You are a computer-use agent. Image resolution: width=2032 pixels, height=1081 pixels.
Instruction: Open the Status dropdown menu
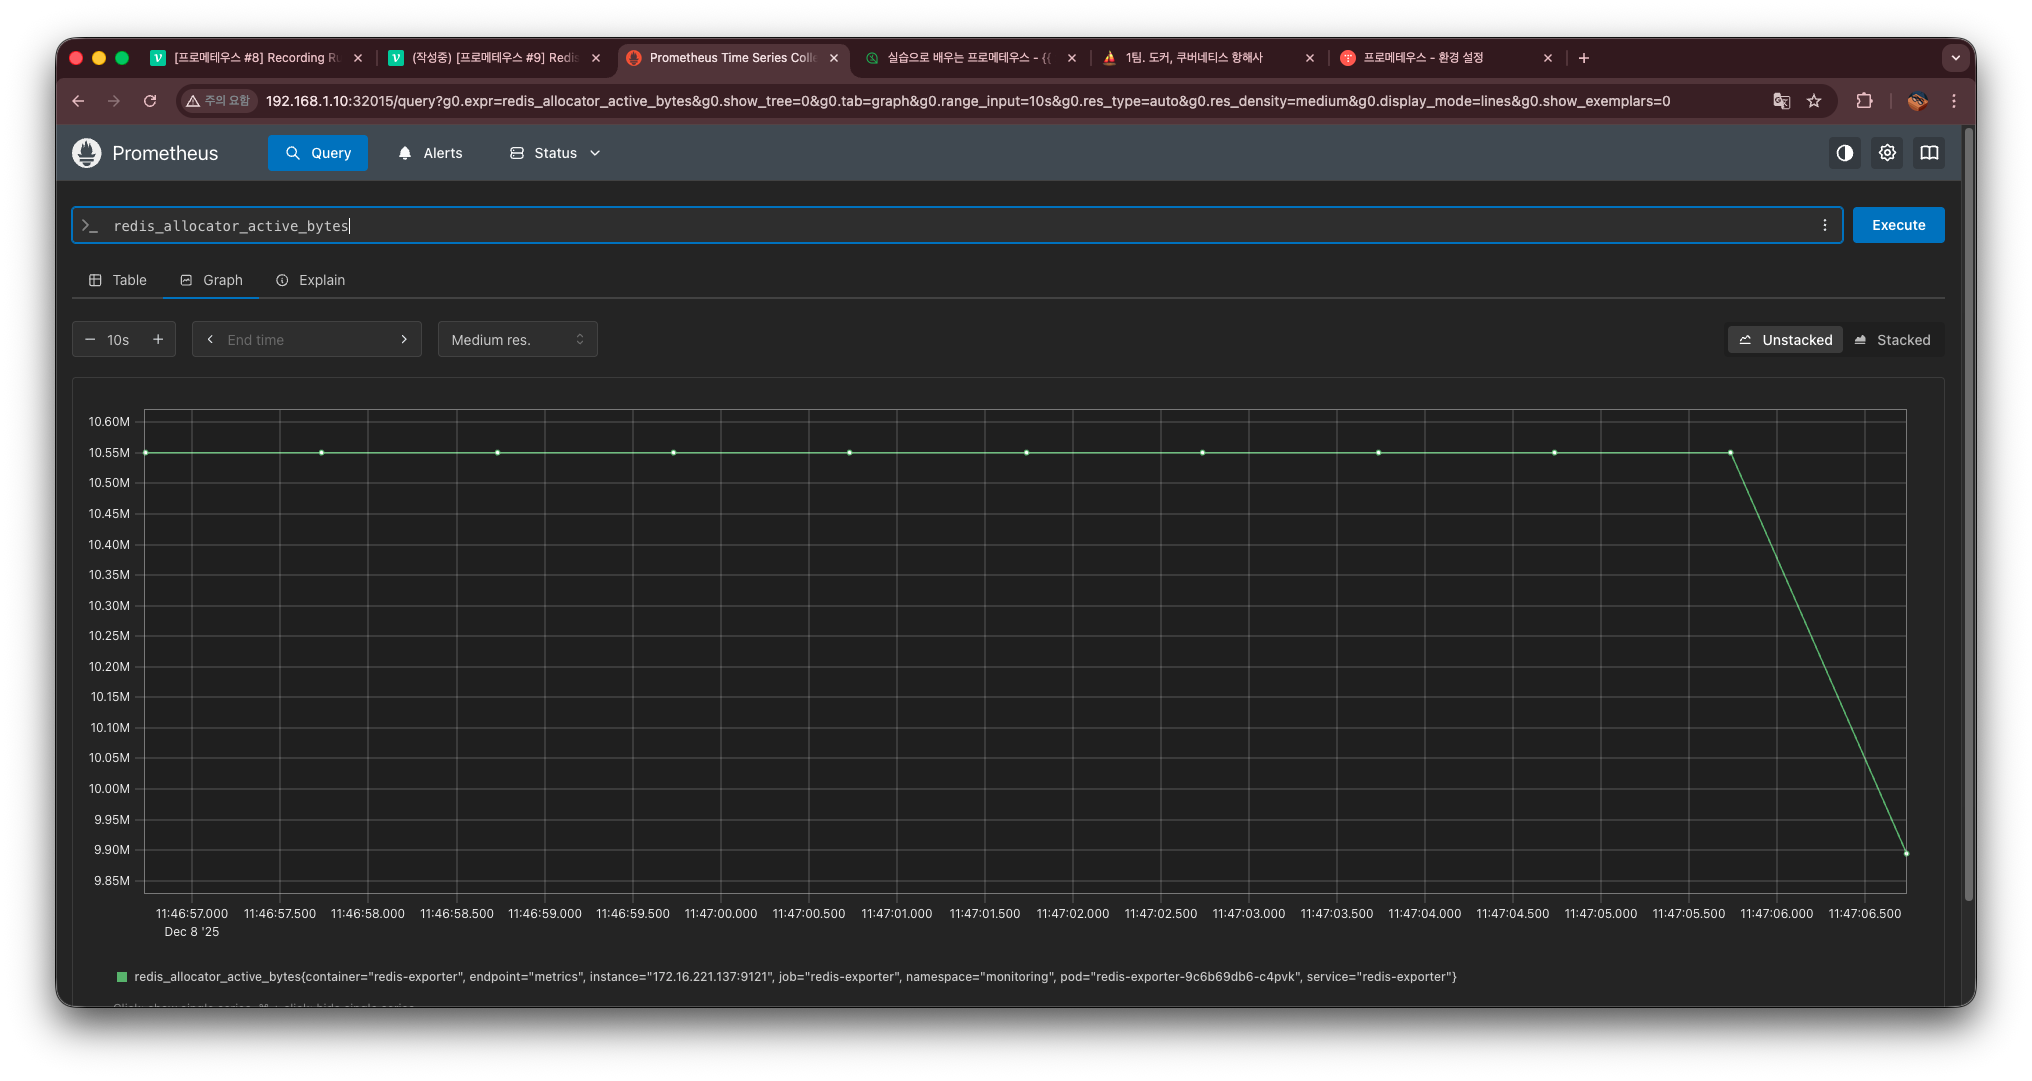555,153
